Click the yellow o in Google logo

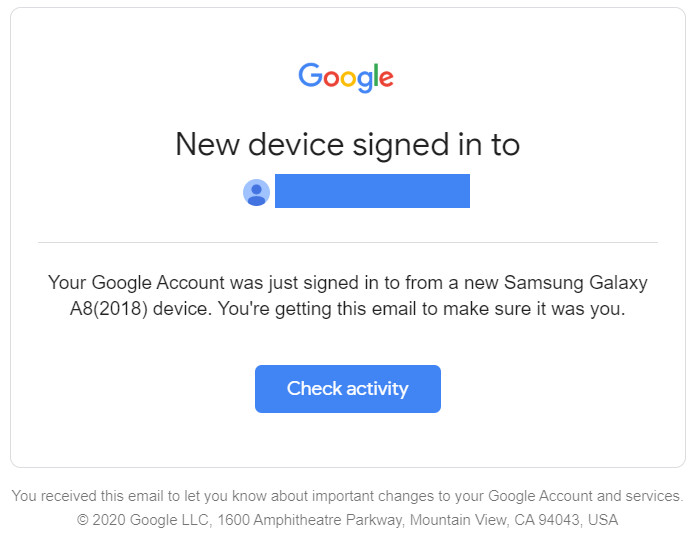348,78
